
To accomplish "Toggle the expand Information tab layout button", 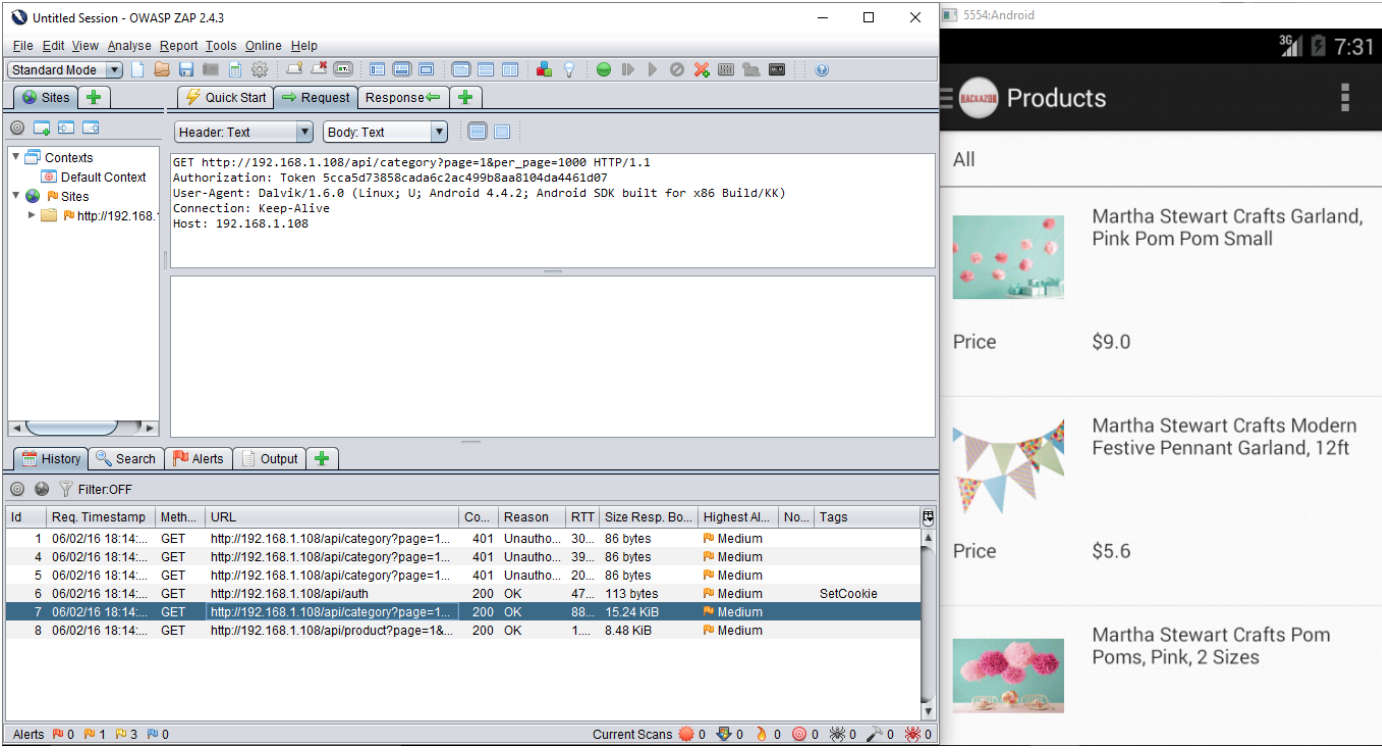I will 402,70.
